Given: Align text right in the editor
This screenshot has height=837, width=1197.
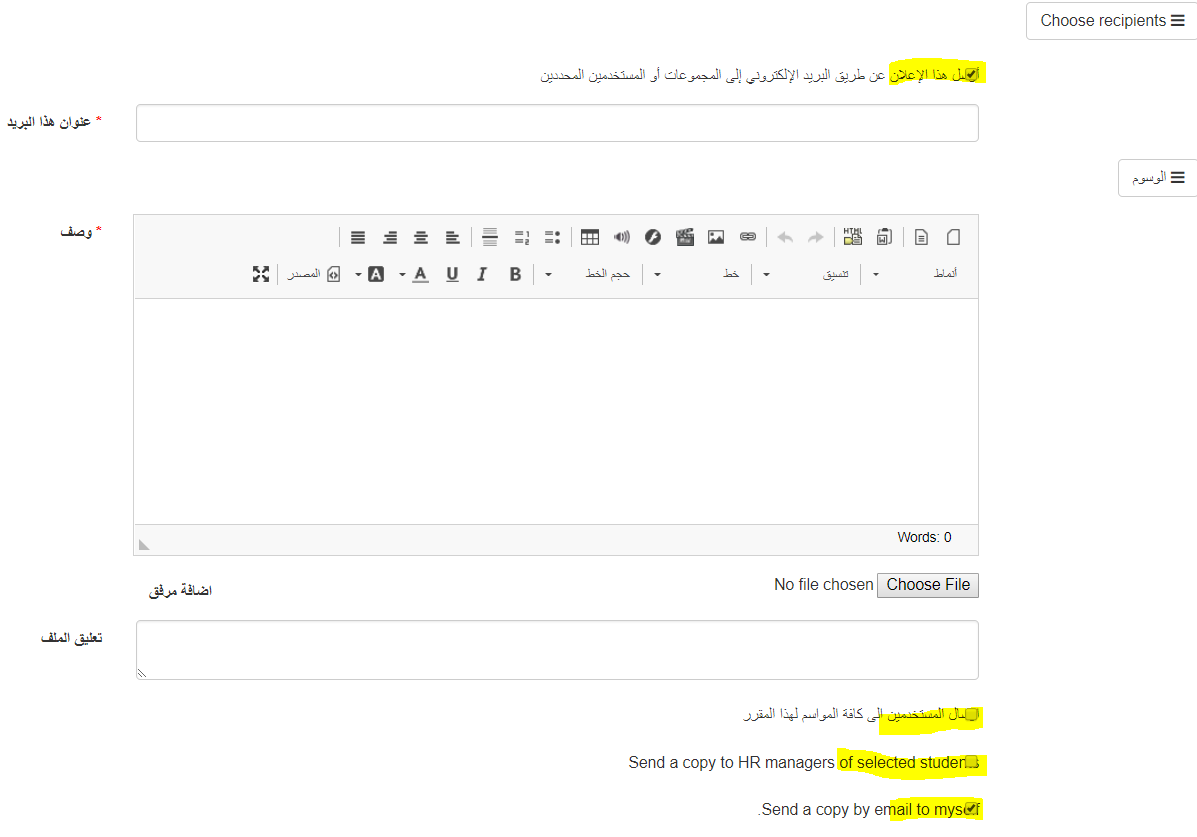Looking at the screenshot, I should coord(389,238).
